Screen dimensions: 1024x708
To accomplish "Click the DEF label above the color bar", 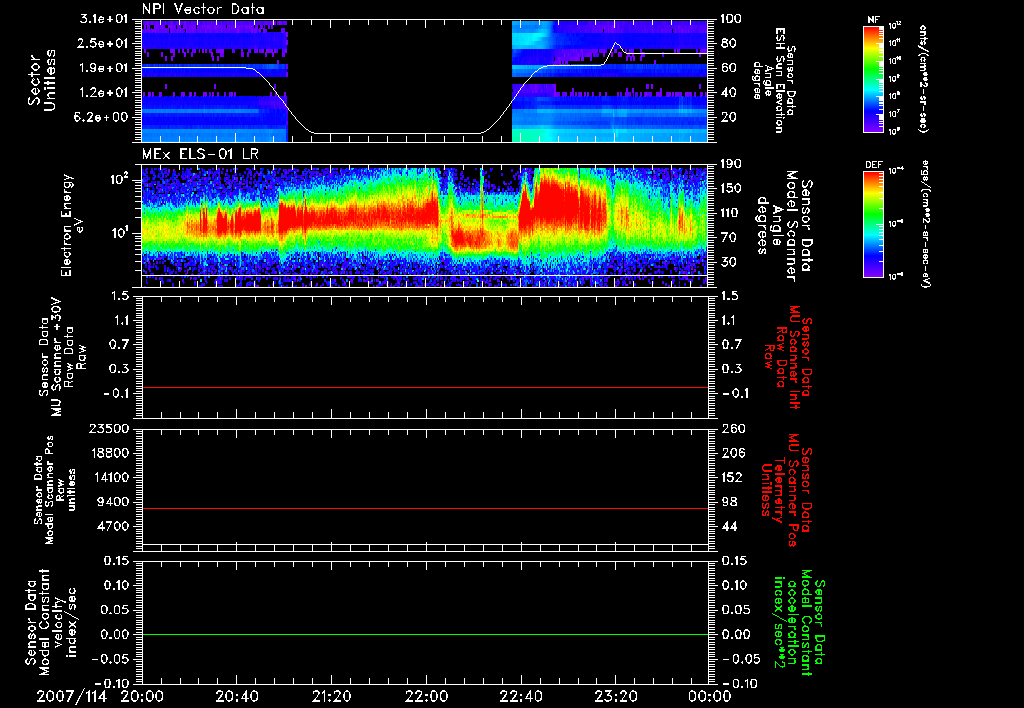I will coord(873,165).
